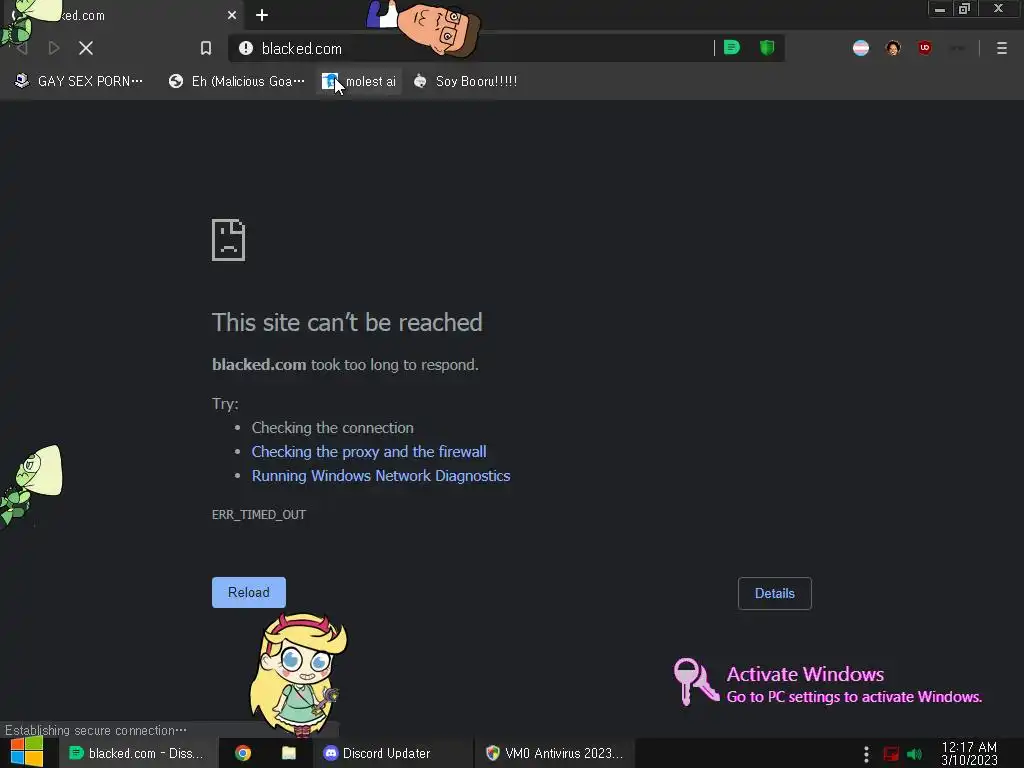1024x768 pixels.
Task: Open the GAY SEX PORN bookmark
Action: click(x=78, y=81)
